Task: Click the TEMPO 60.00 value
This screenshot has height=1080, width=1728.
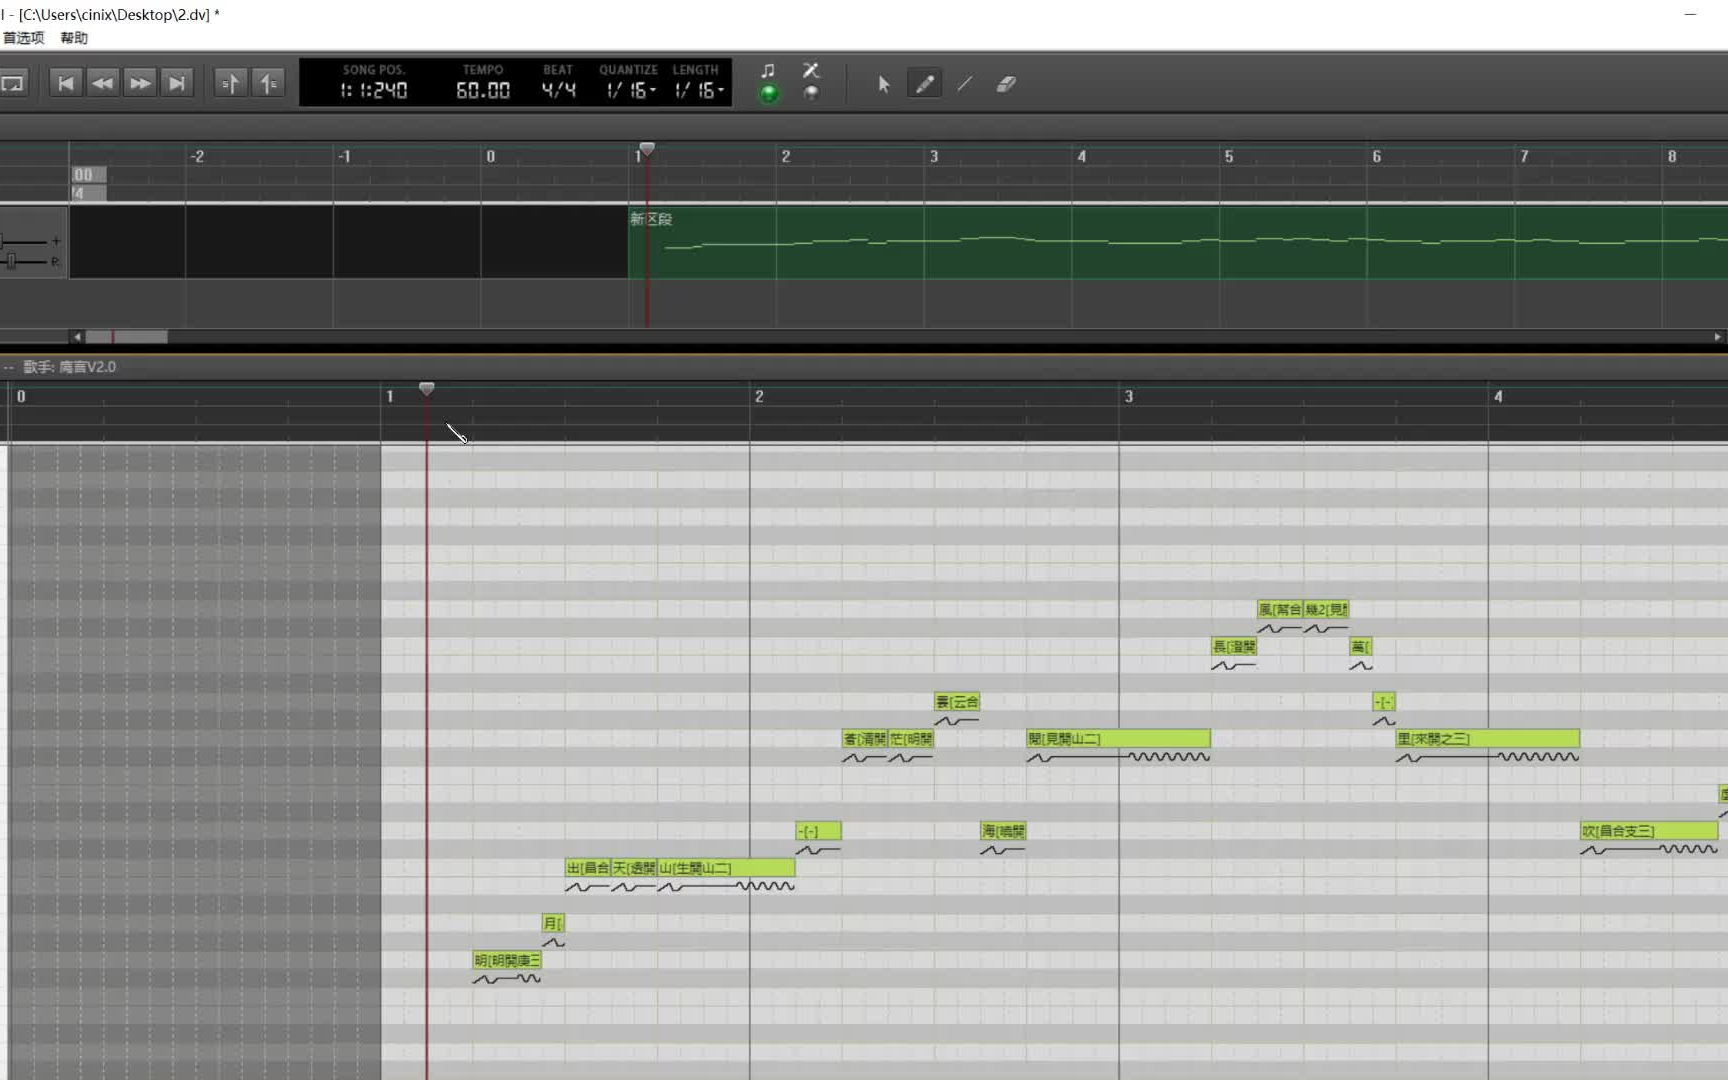Action: (483, 91)
